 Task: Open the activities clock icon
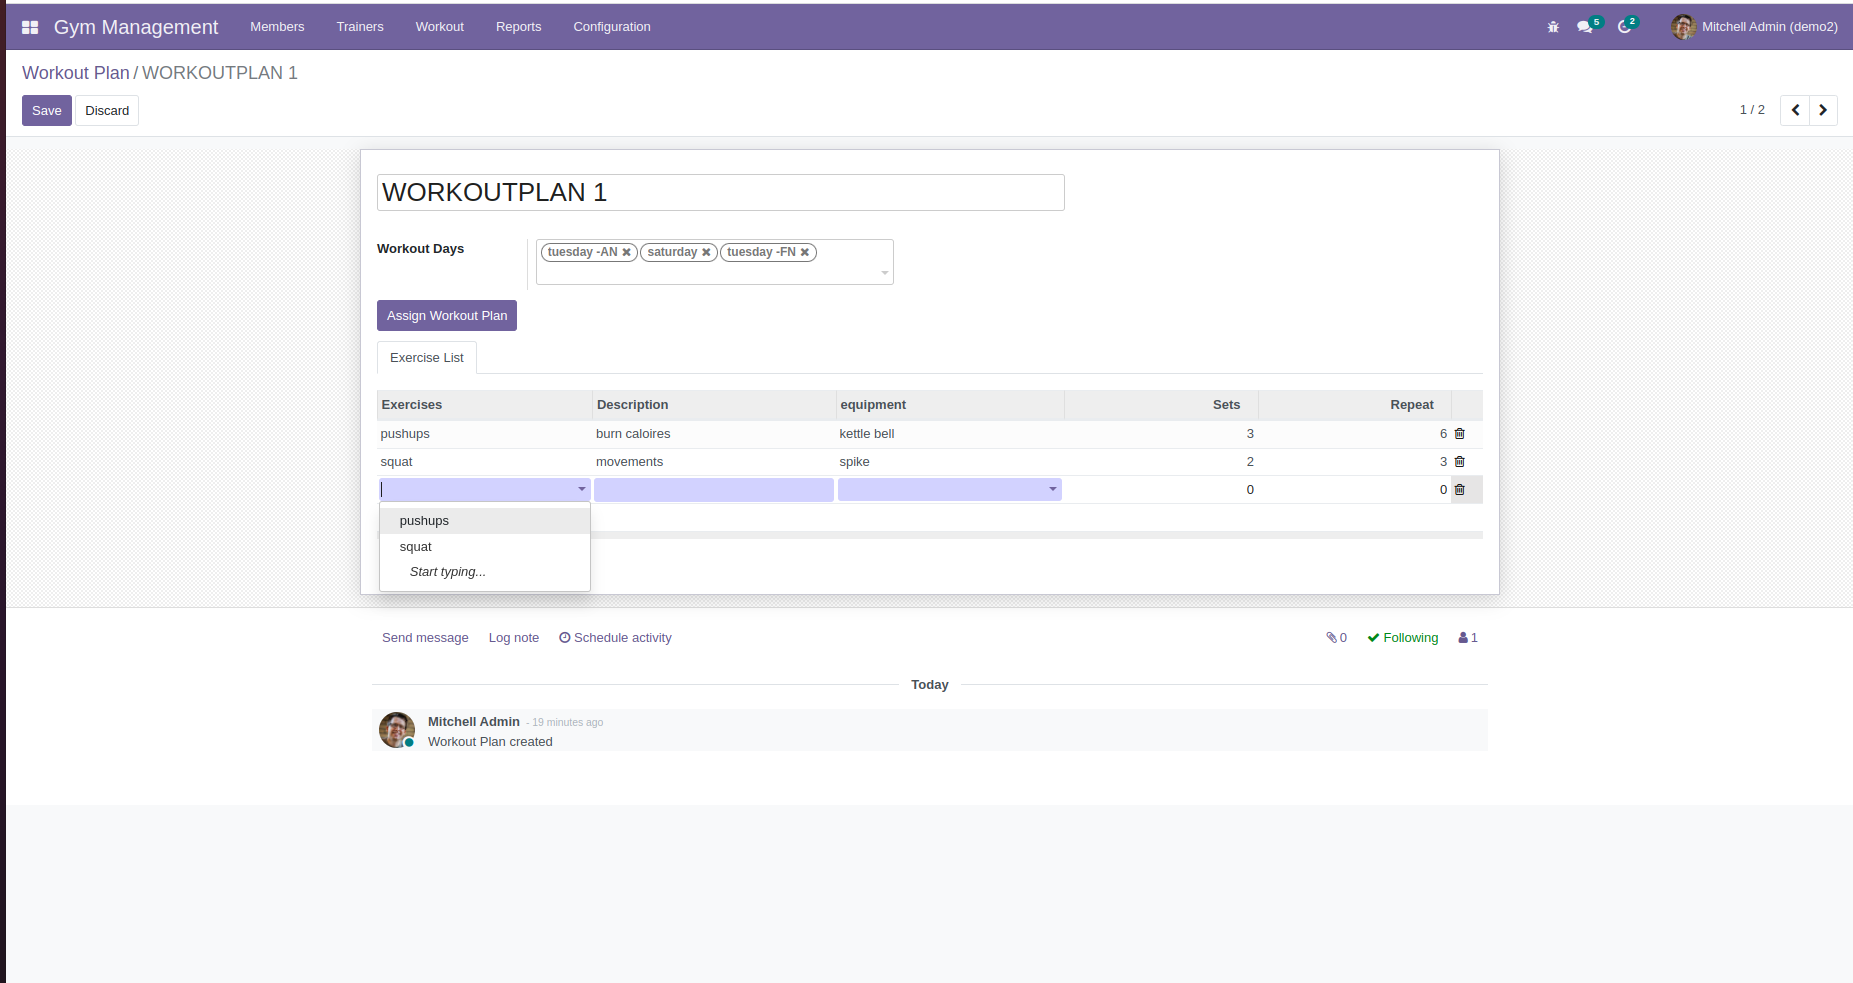click(x=1626, y=27)
